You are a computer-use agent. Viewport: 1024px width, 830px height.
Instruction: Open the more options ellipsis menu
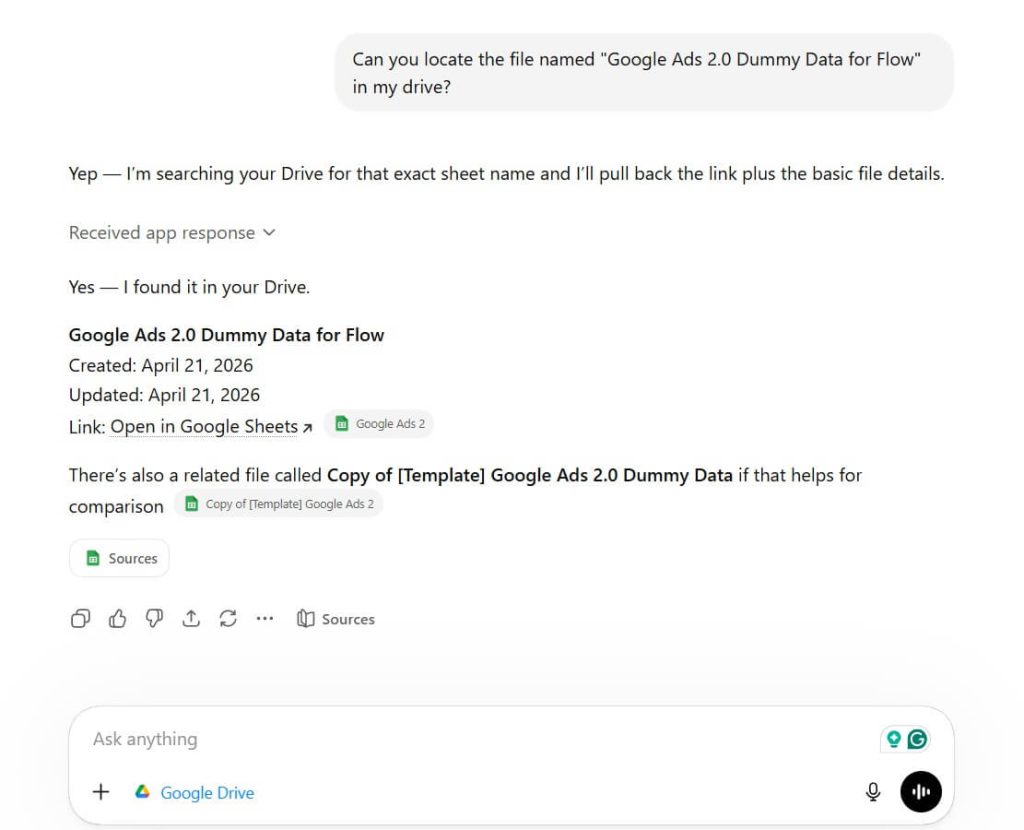(264, 619)
